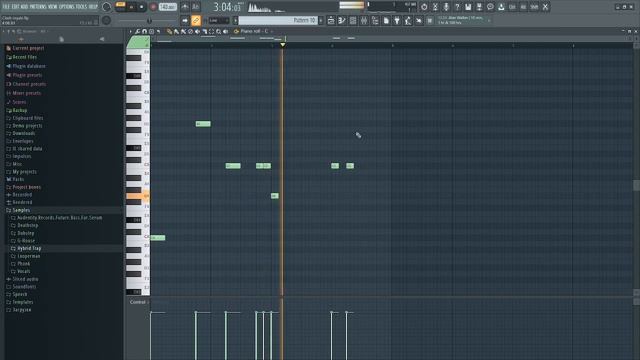
Task: Select the dashed-rectangle select tool in piano roll
Action: coord(211,31)
